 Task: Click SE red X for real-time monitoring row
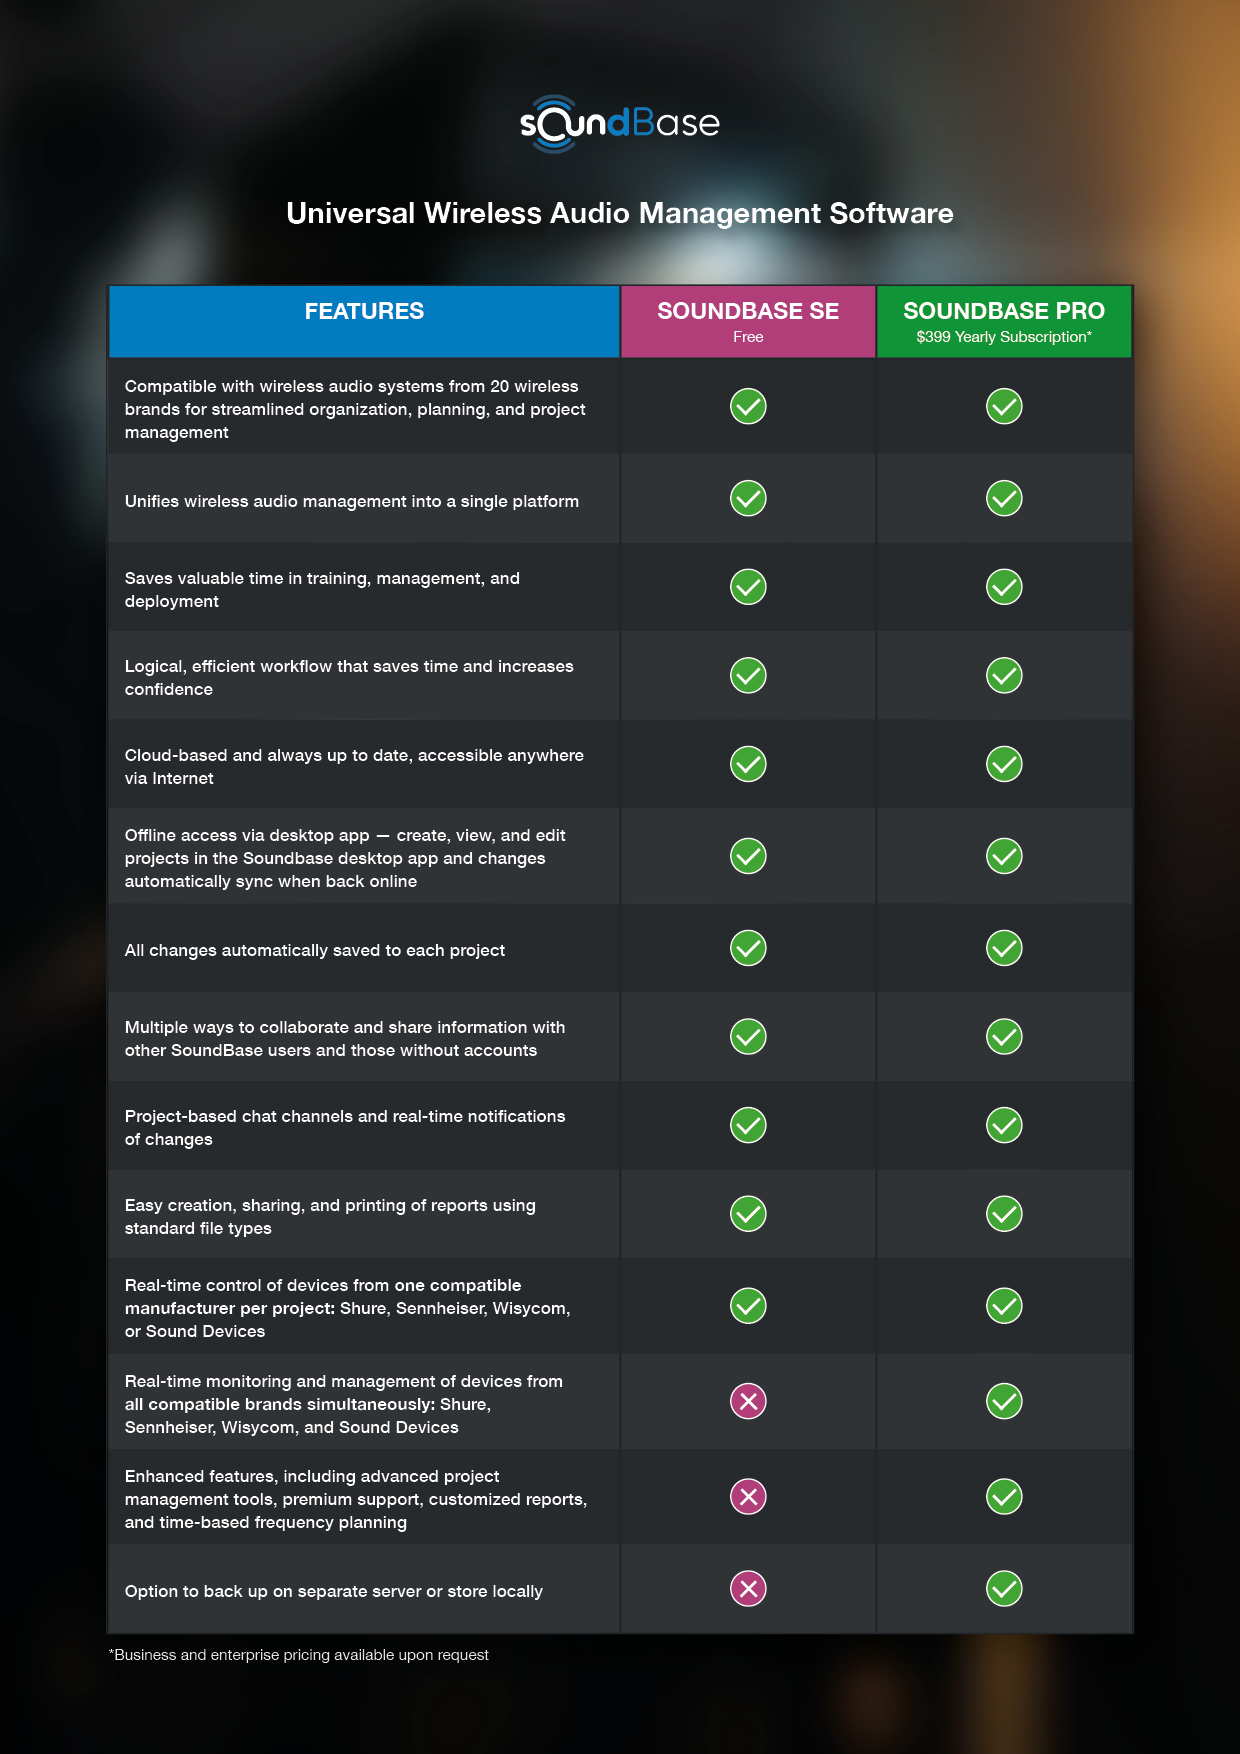[x=748, y=1401]
